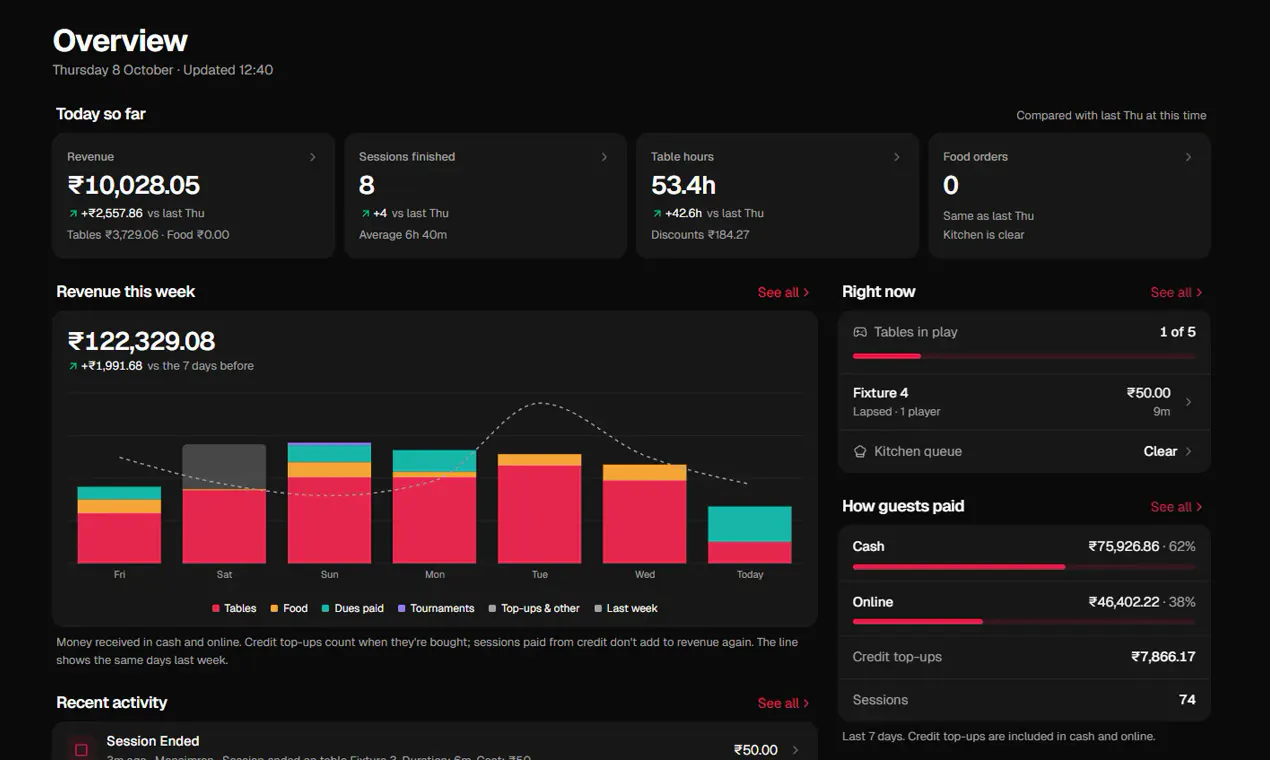Select the Tue bar in revenue chart
Screen dimensions: 1270x760
539,509
